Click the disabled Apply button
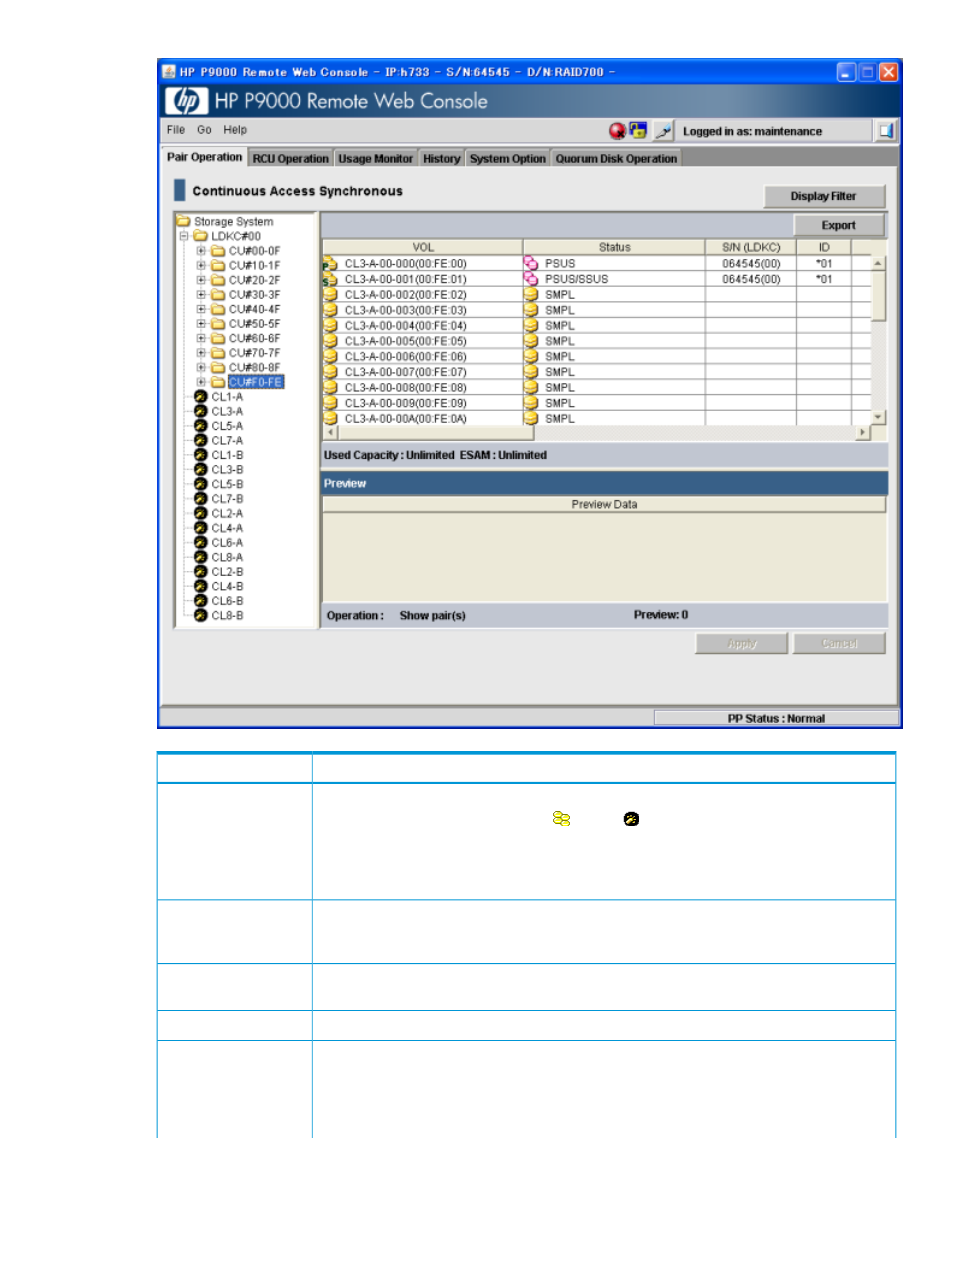The height and width of the screenshot is (1270, 954). click(x=742, y=643)
